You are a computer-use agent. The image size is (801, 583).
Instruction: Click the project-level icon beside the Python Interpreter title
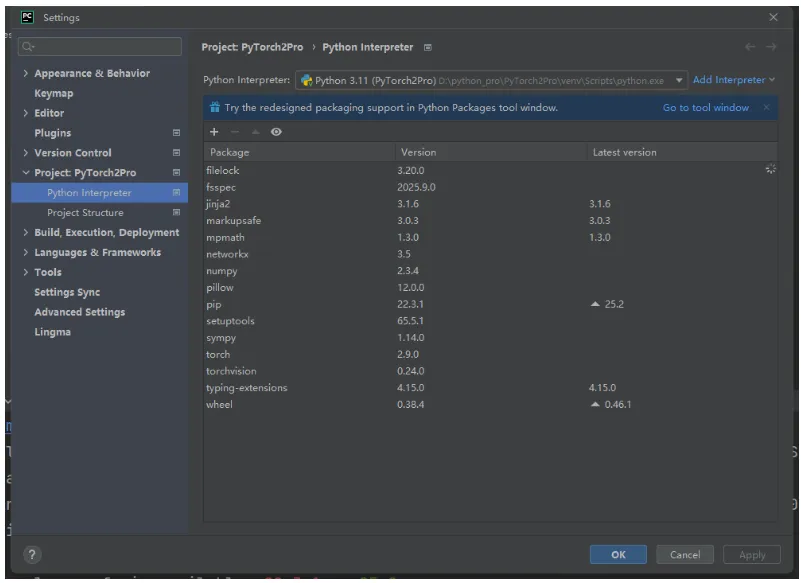(428, 48)
